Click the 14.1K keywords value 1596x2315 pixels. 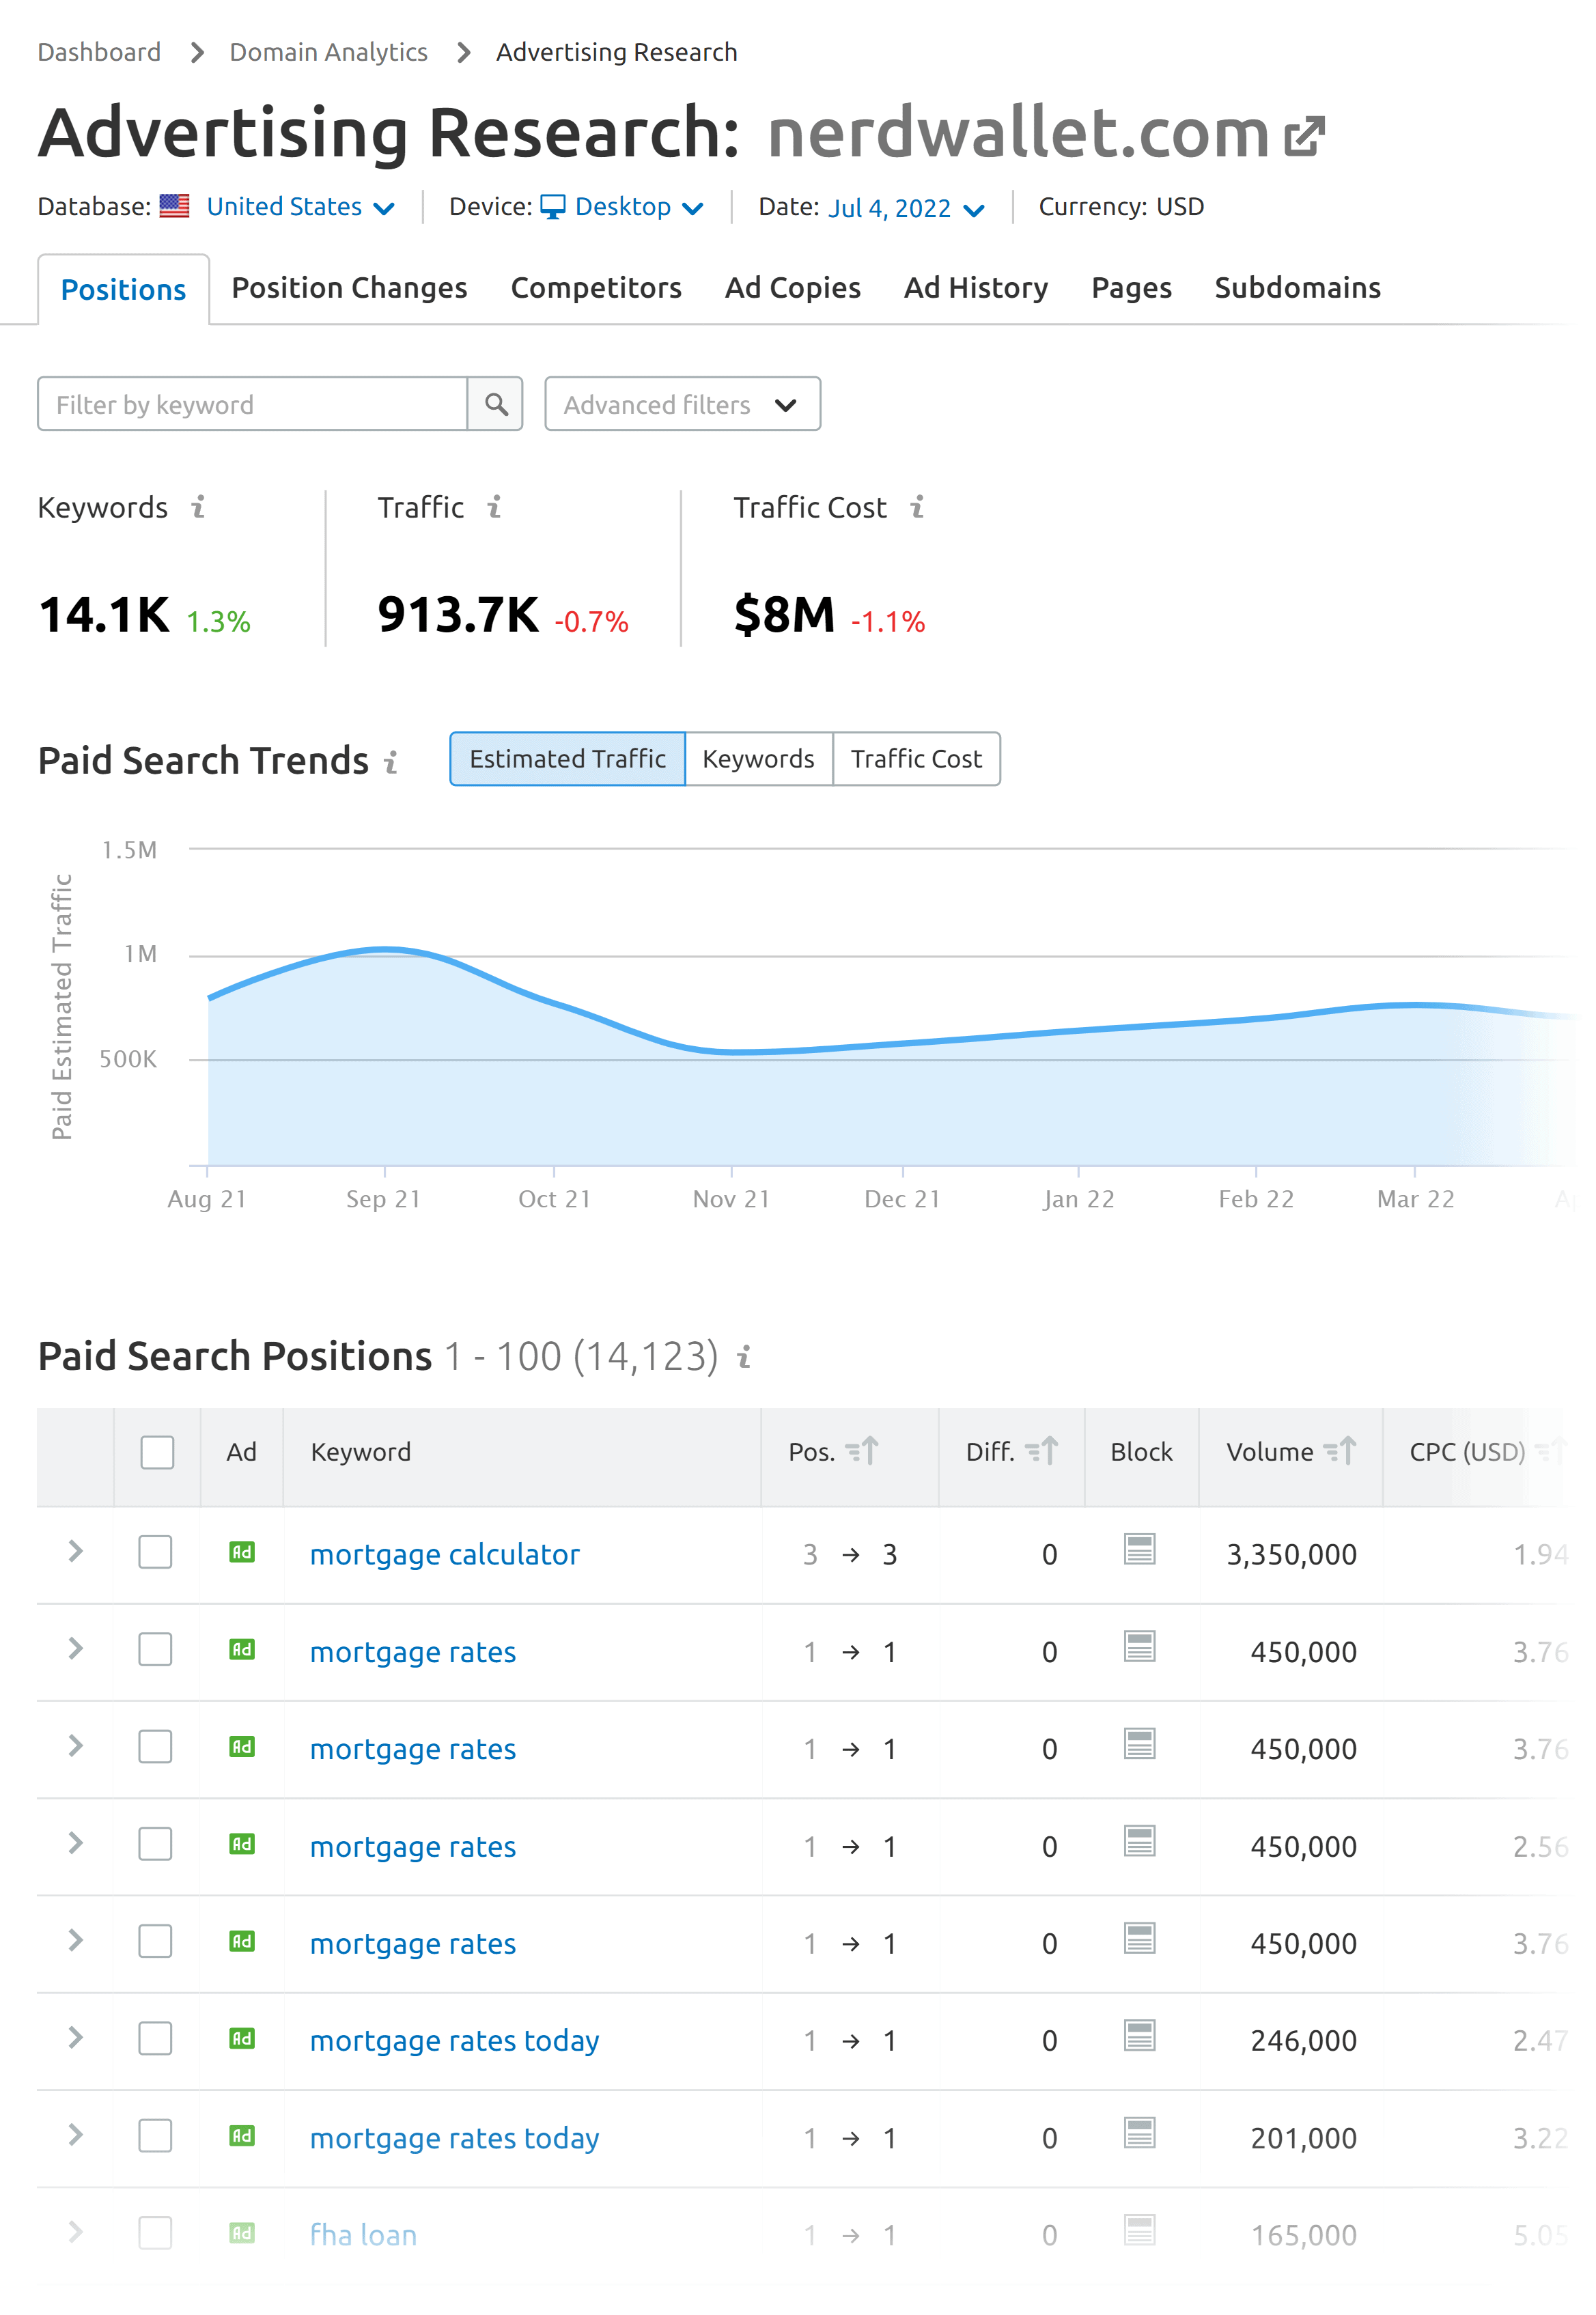[x=104, y=614]
